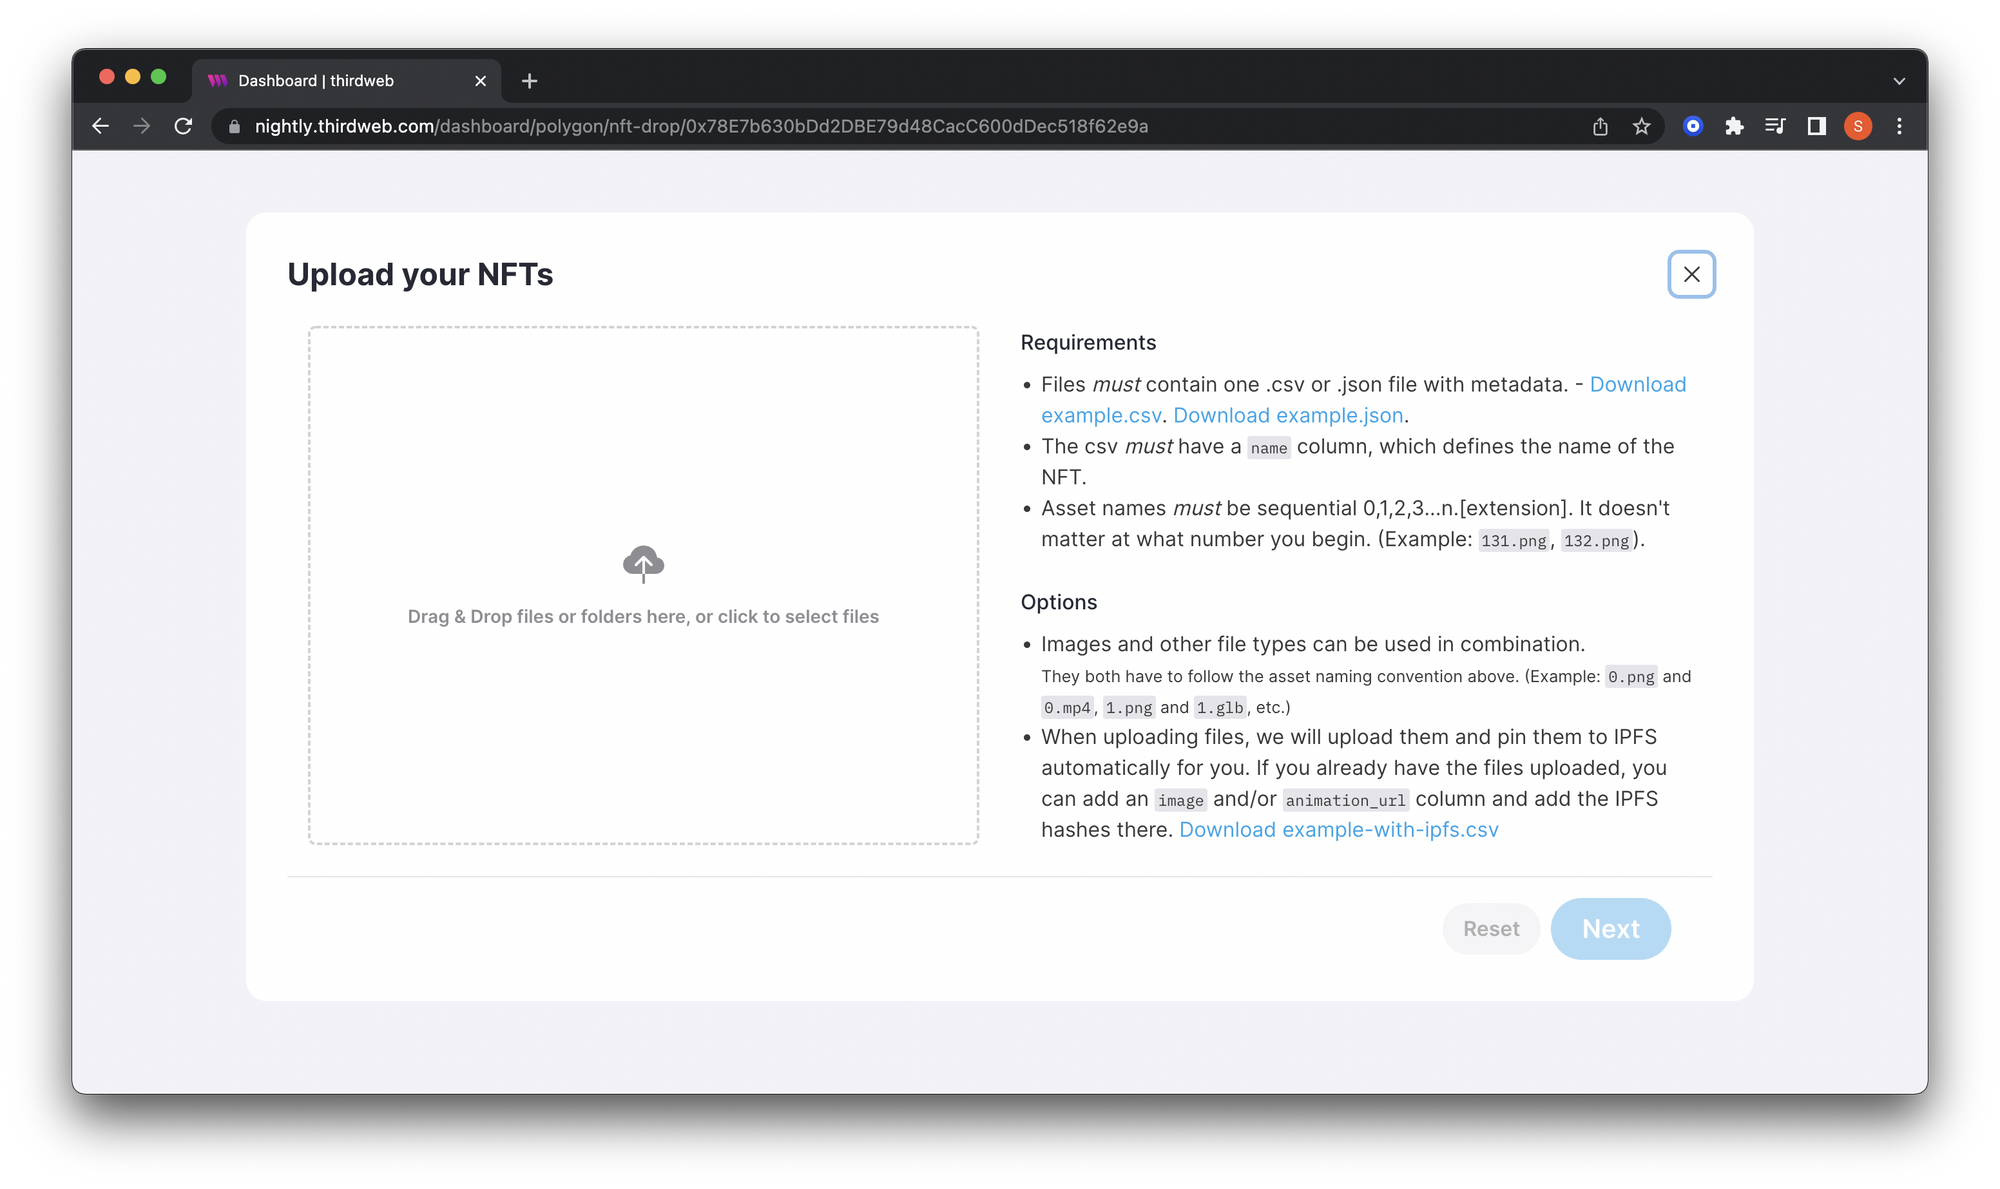This screenshot has width=2000, height=1189.
Task: Open the Extensions puzzle icon
Action: click(x=1734, y=126)
